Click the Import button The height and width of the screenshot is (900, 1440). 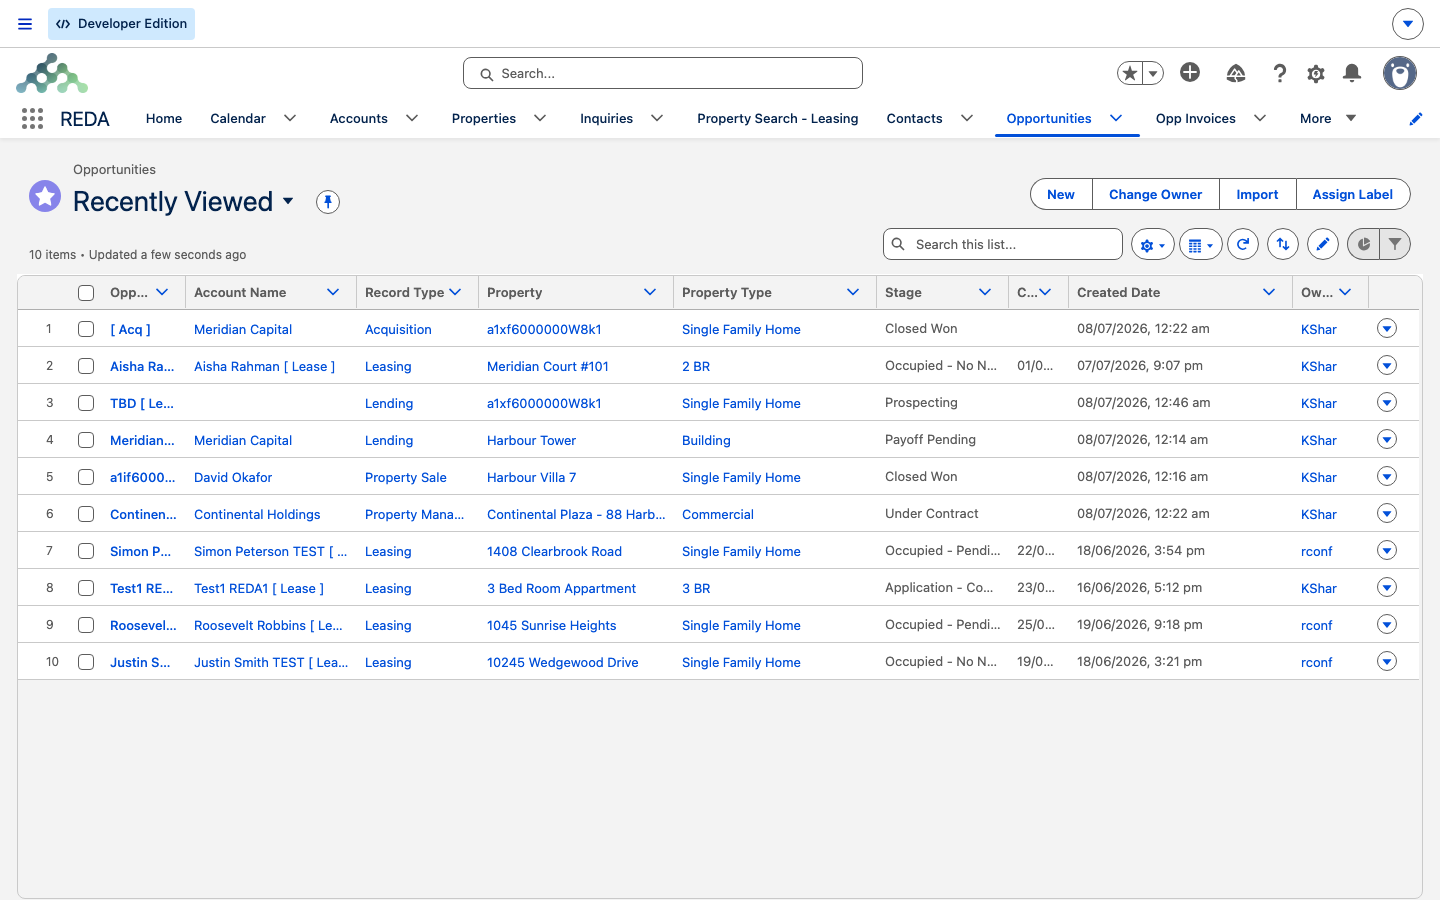[x=1257, y=194]
